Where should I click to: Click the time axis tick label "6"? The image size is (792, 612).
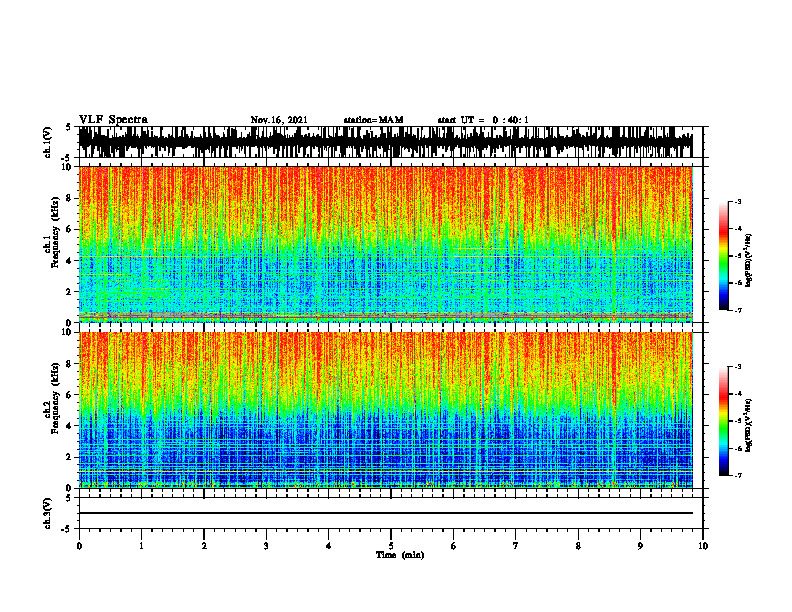point(454,546)
